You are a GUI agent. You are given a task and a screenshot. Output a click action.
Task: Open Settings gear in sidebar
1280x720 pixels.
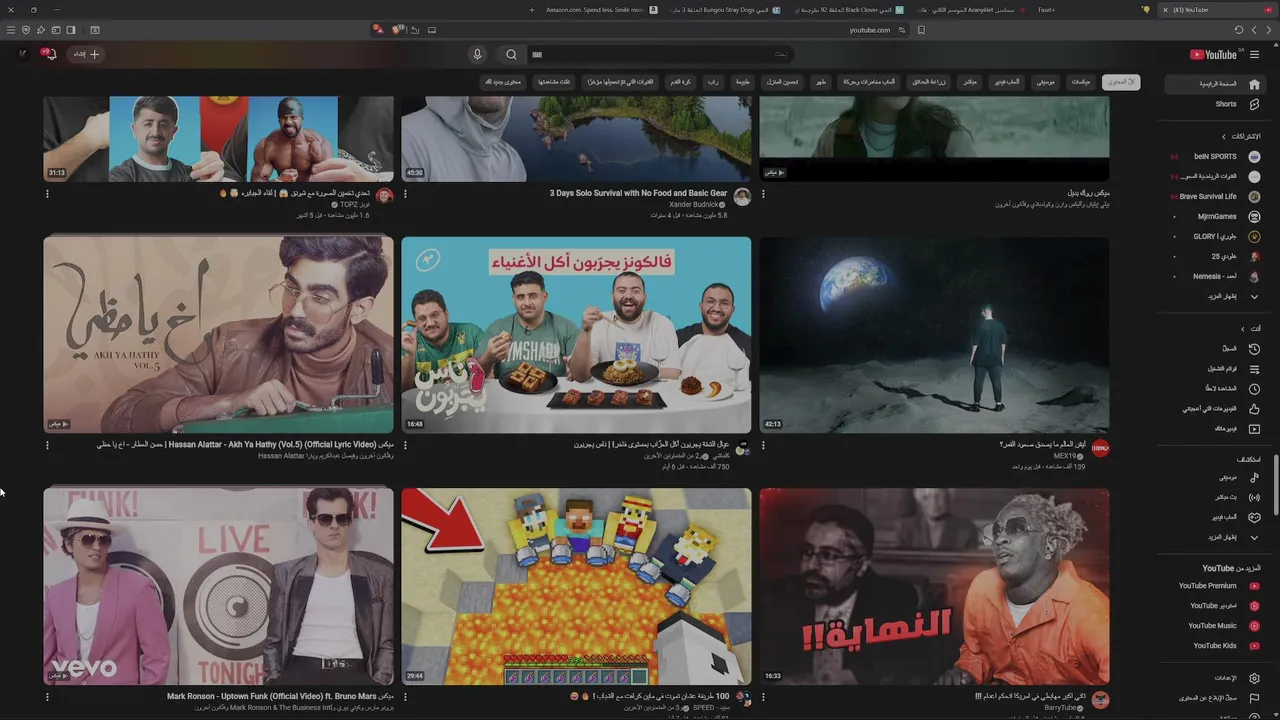(1254, 678)
